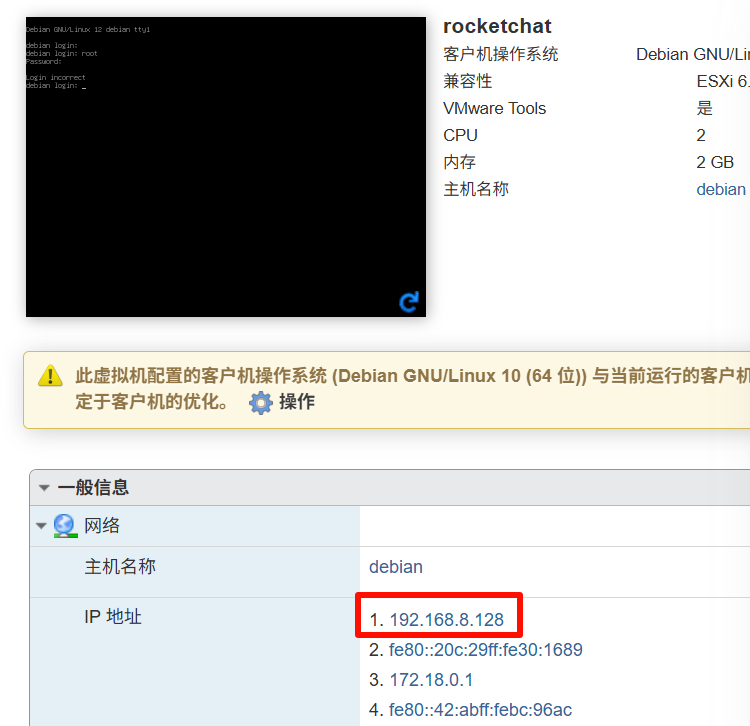Click debian hostname in network section

click(396, 567)
